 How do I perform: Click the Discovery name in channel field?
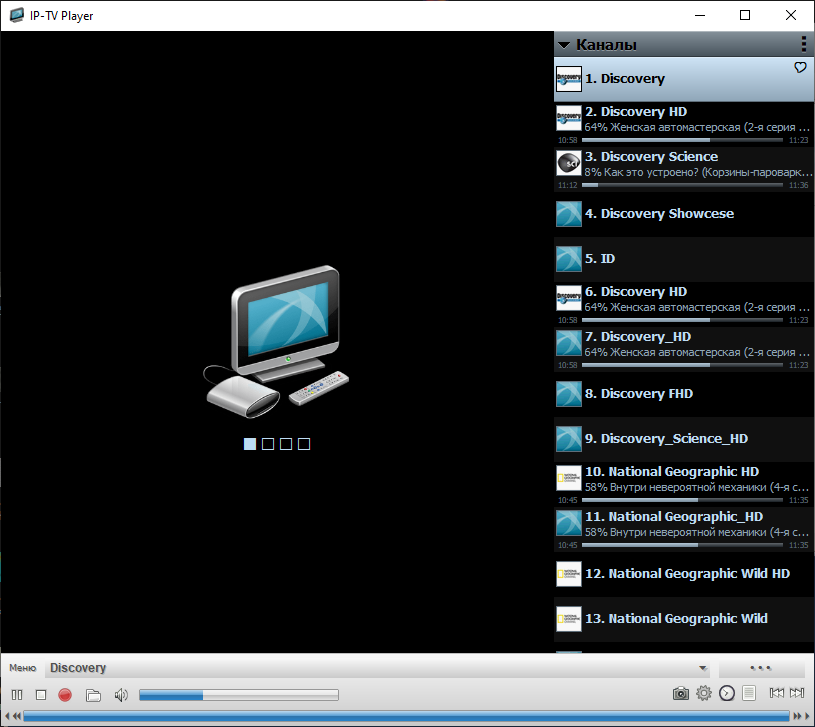tap(78, 668)
